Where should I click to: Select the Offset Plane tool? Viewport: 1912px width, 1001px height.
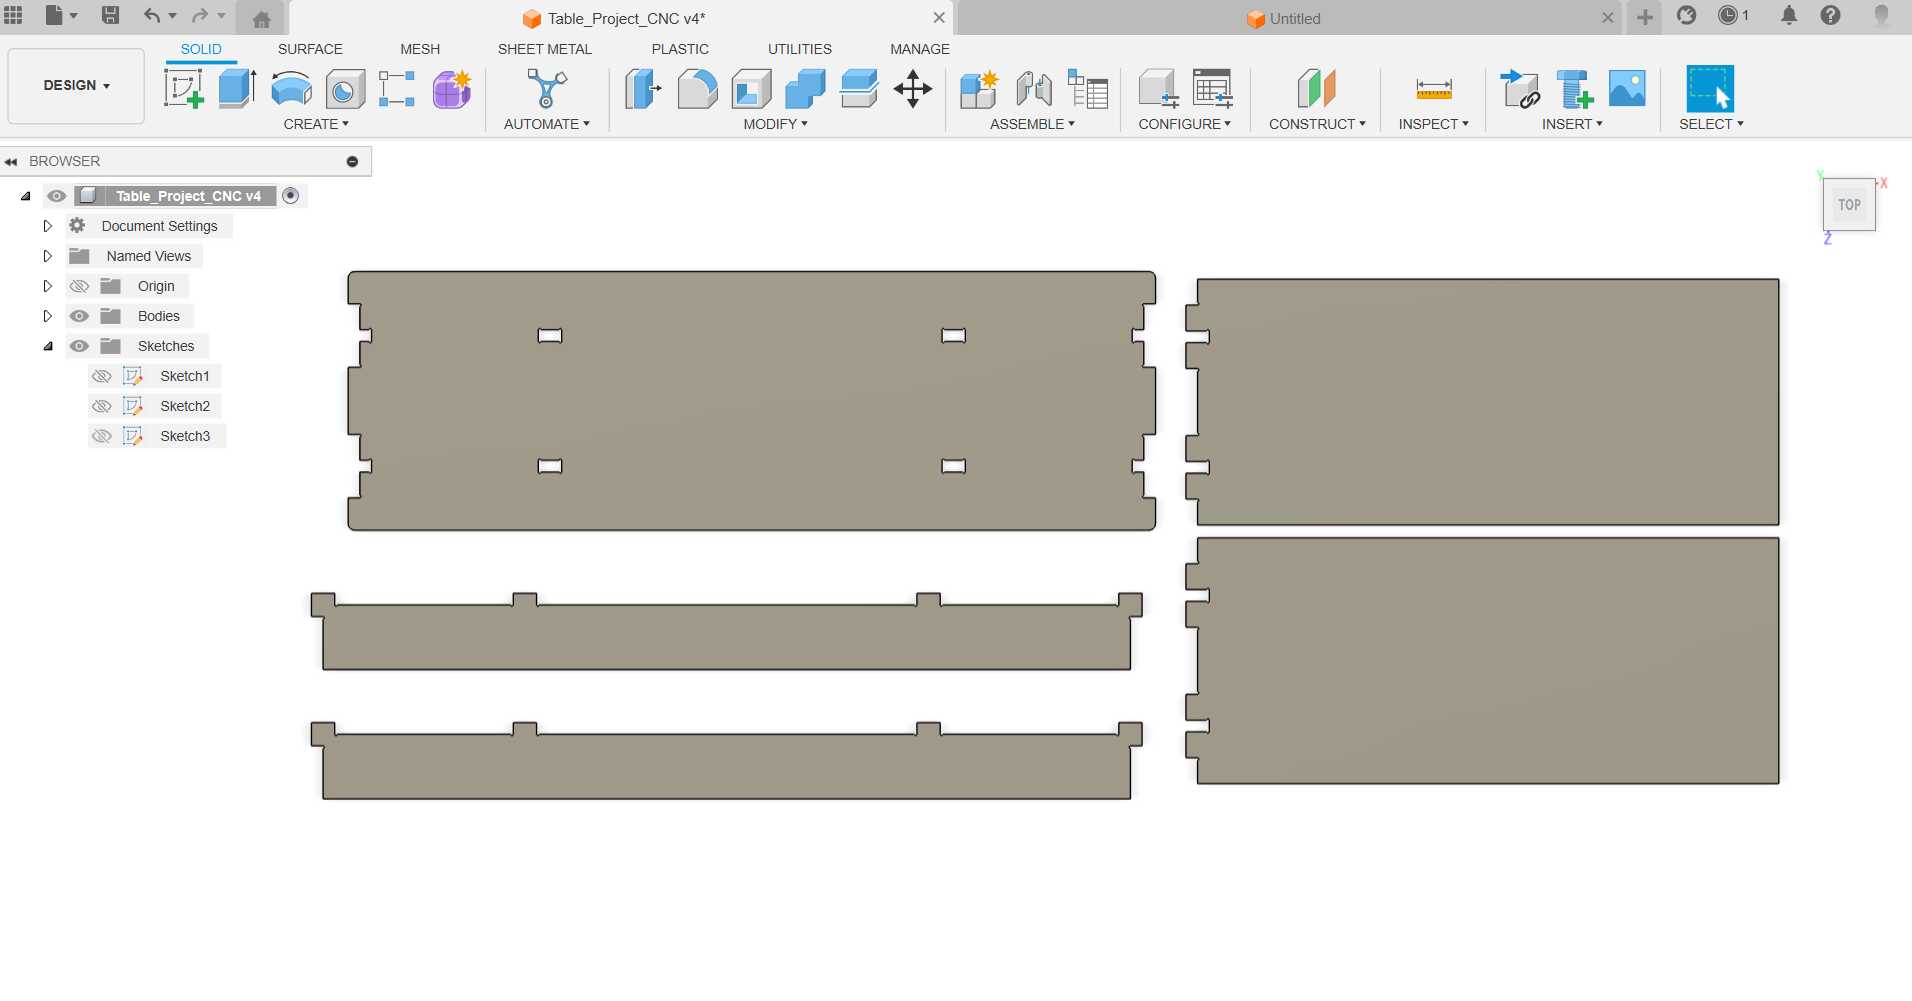pos(1317,89)
